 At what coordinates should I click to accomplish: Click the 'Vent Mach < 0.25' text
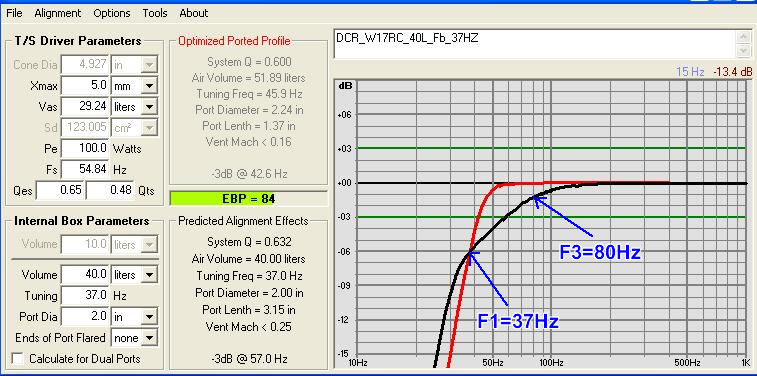tap(249, 327)
